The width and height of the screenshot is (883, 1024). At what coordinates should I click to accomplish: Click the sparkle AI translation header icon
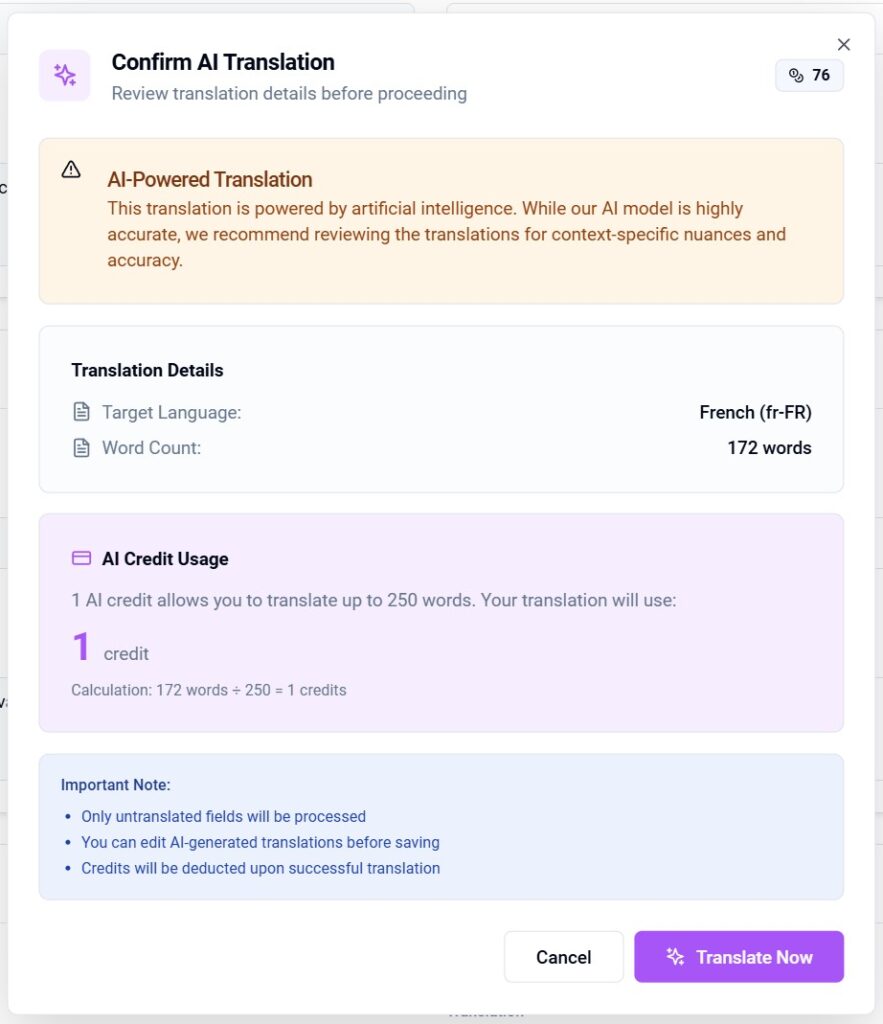(65, 75)
